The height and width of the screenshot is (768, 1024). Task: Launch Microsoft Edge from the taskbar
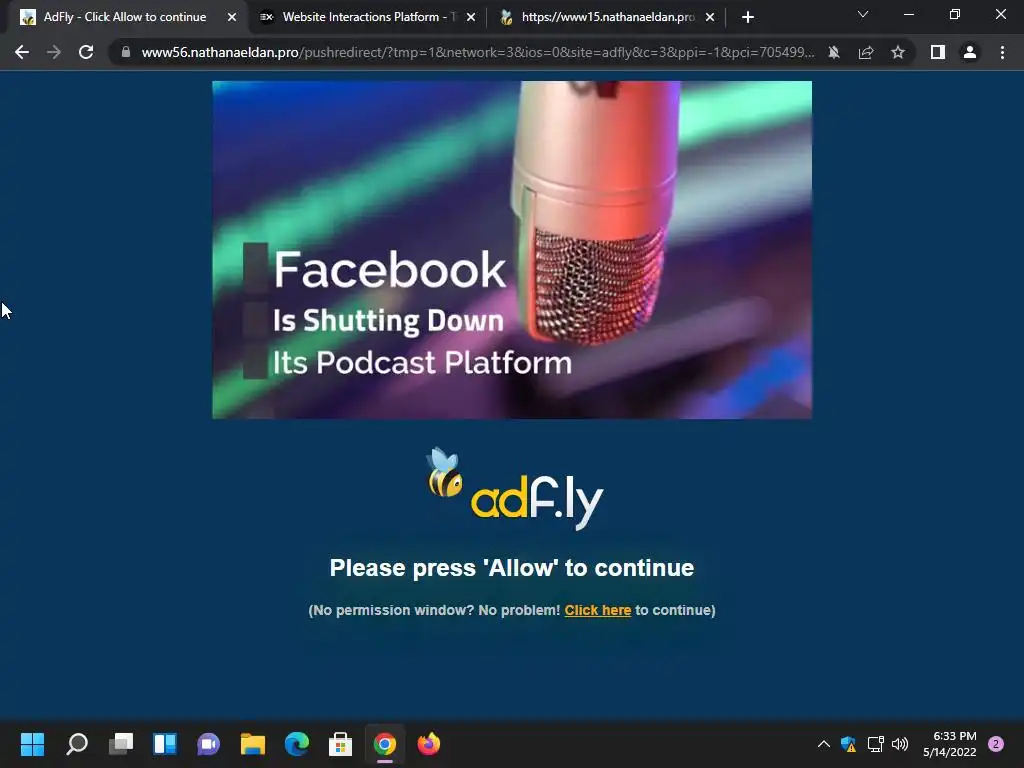click(296, 744)
